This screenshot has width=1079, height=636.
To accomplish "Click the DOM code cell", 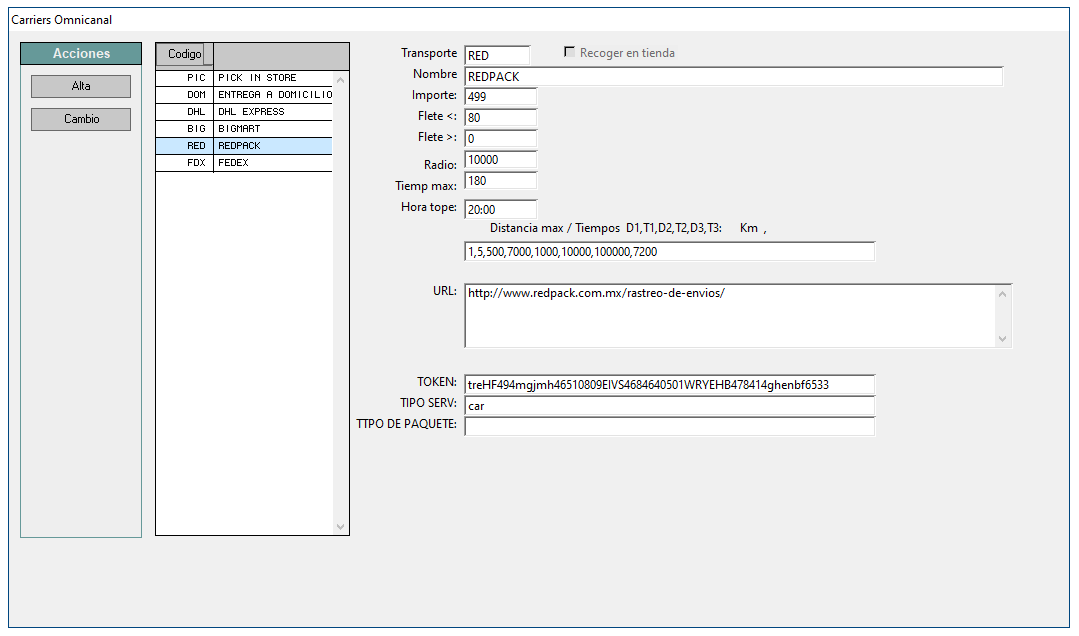I will click(184, 95).
